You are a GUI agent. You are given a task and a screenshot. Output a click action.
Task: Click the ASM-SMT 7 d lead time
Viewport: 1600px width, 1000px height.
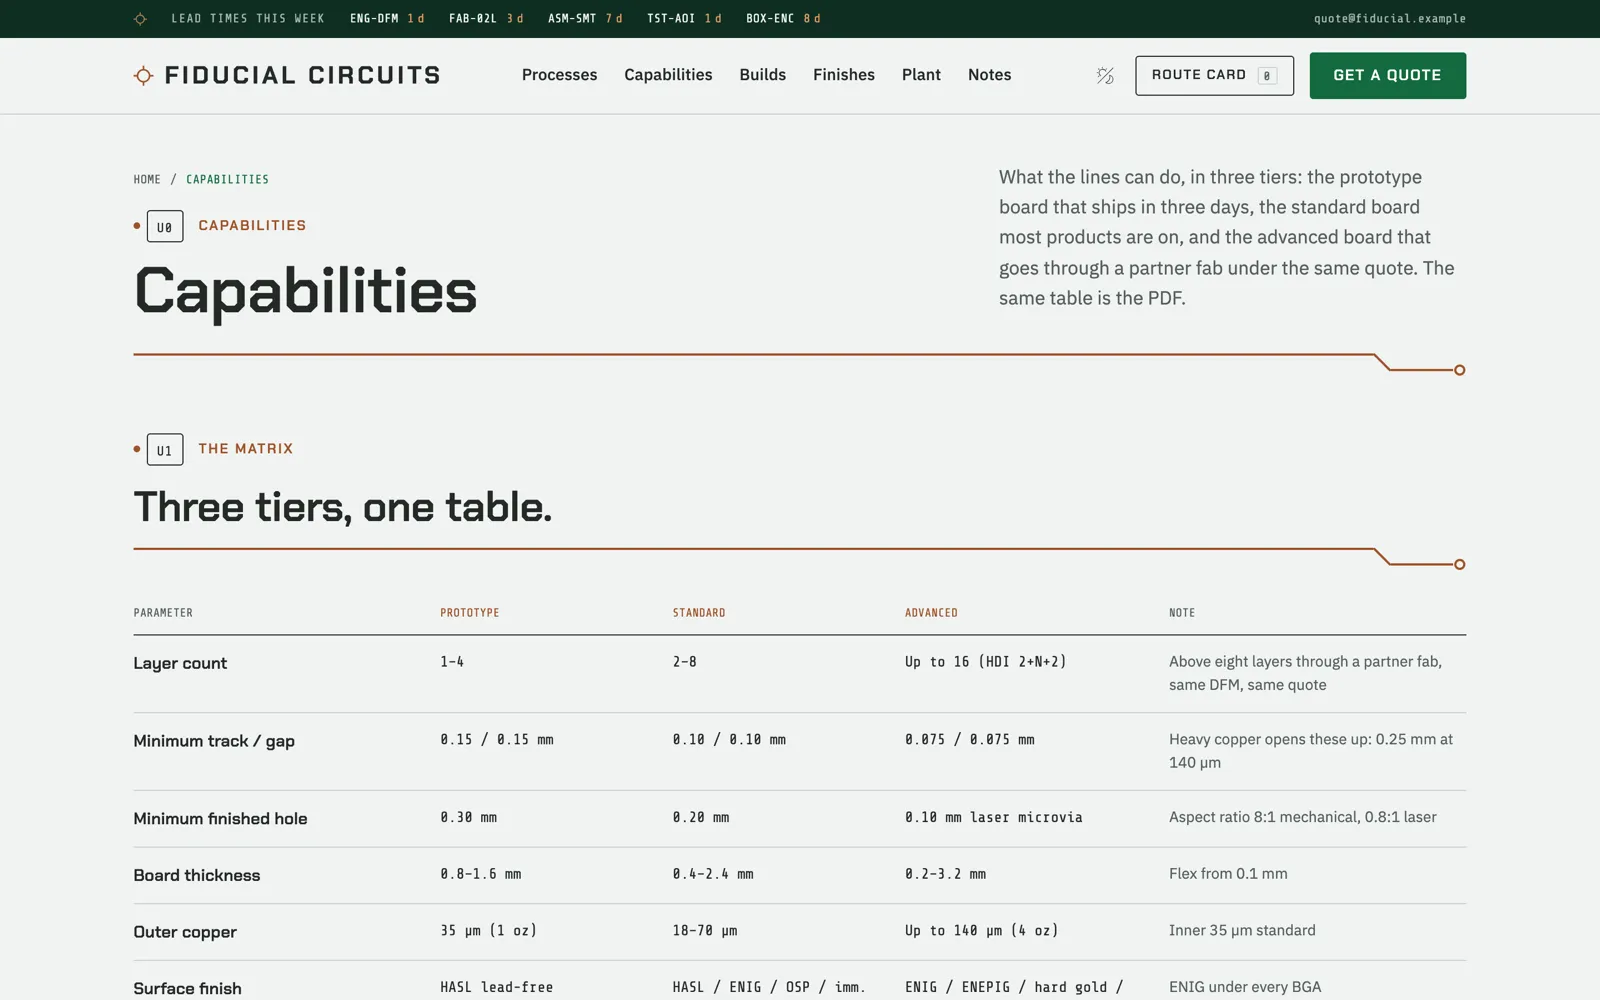click(585, 19)
